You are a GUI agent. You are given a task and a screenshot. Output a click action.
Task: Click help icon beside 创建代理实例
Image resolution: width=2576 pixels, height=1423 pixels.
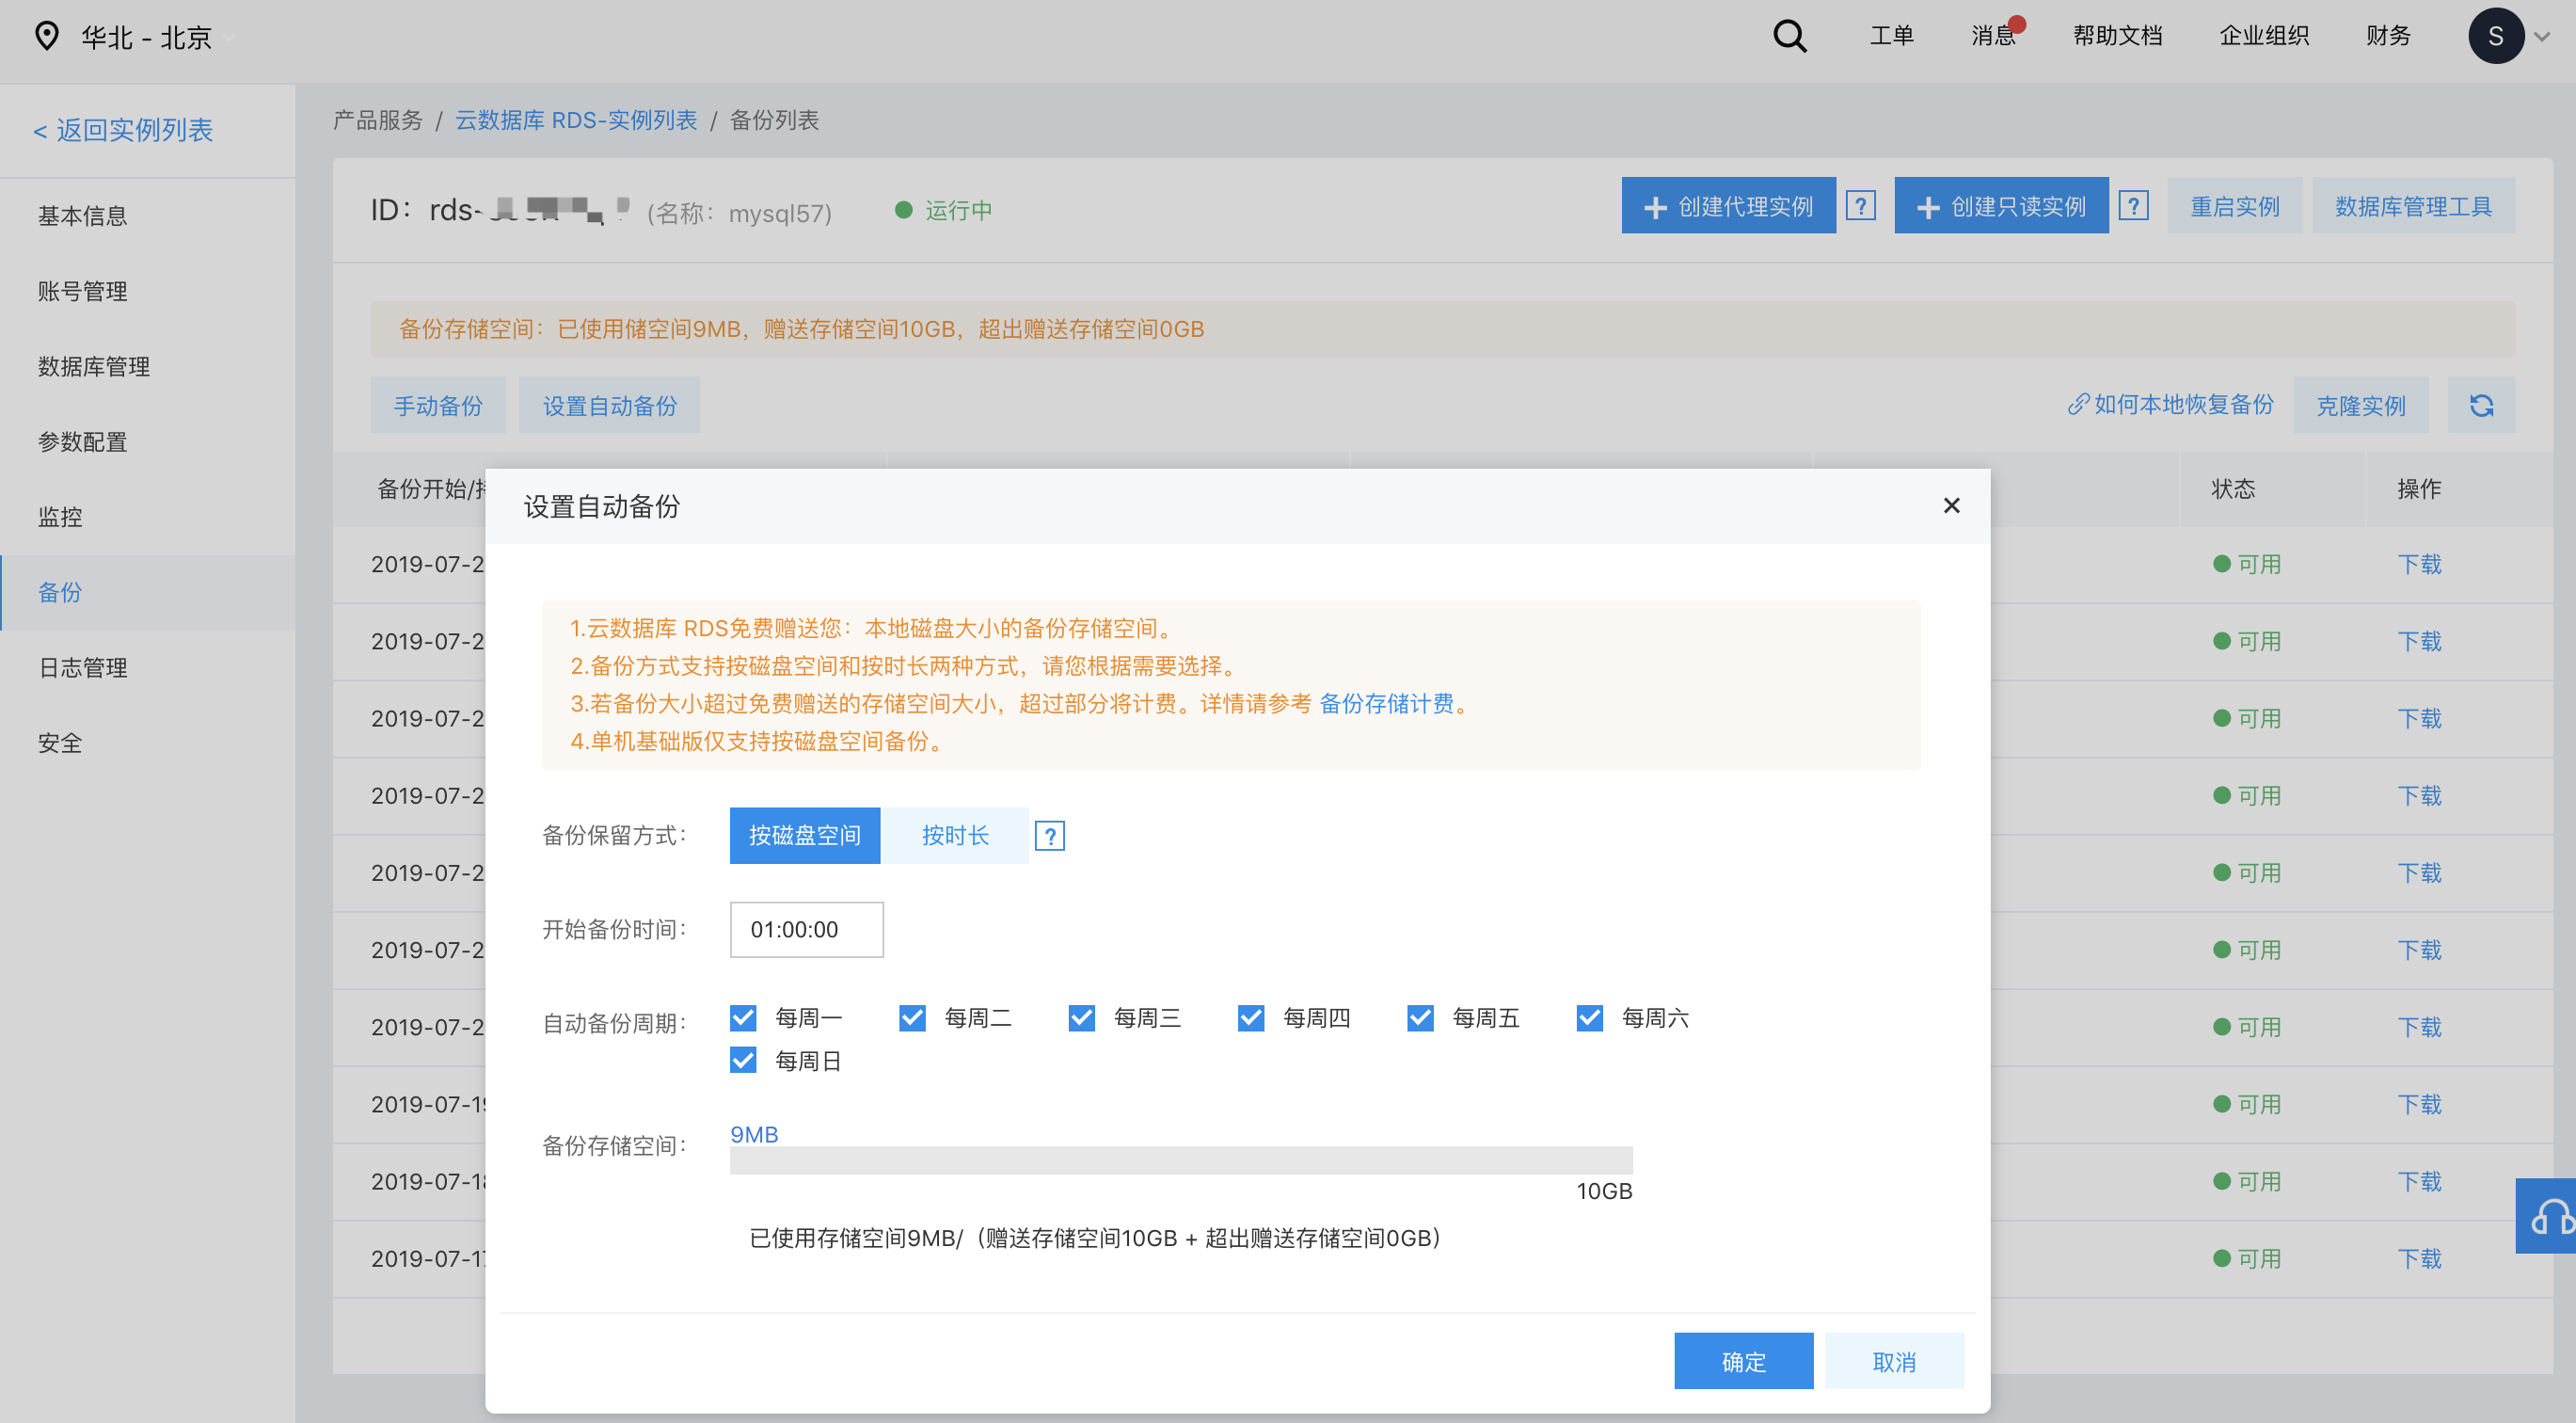coord(1860,206)
